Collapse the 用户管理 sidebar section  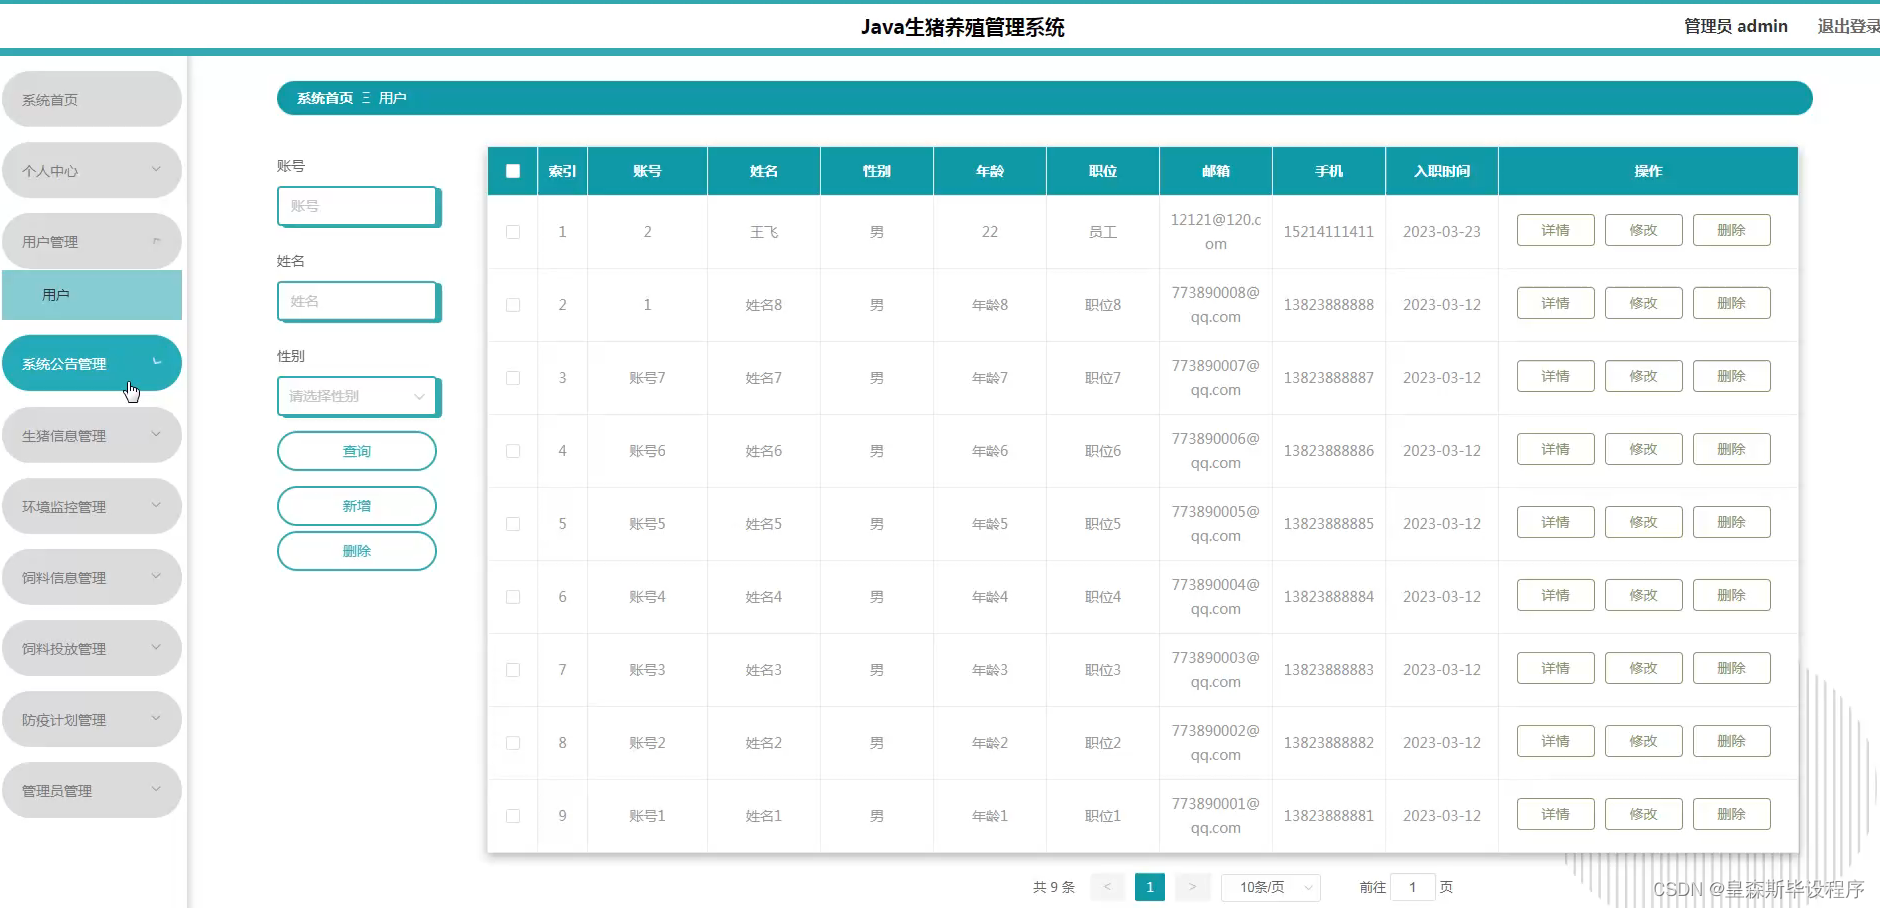click(x=92, y=240)
